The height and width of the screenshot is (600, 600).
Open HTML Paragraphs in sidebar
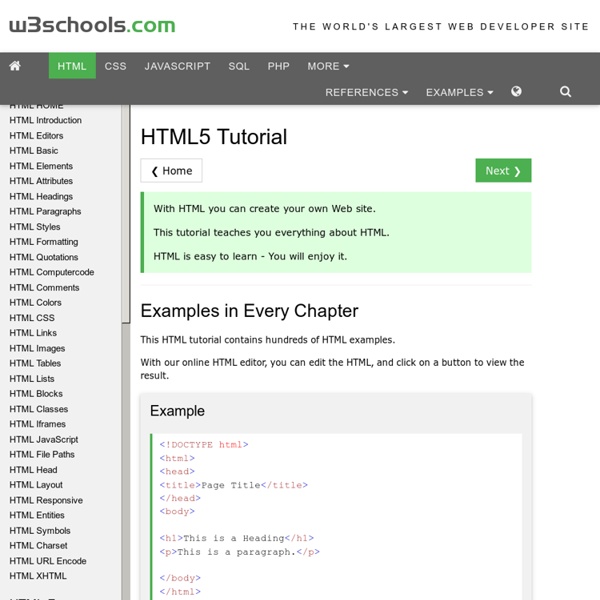tap(45, 211)
